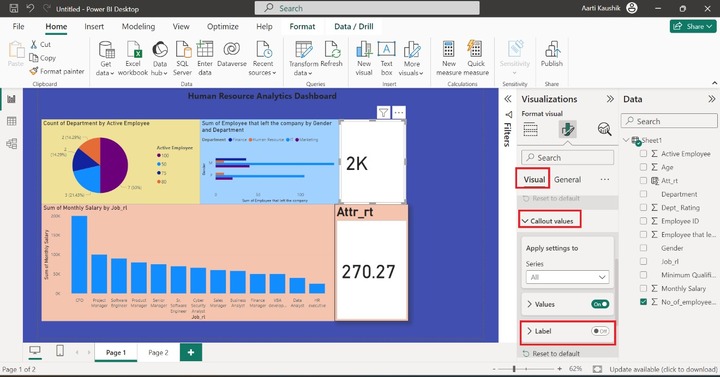The width and height of the screenshot is (720, 377).
Task: Turn on the Label toggle
Action: (x=600, y=331)
